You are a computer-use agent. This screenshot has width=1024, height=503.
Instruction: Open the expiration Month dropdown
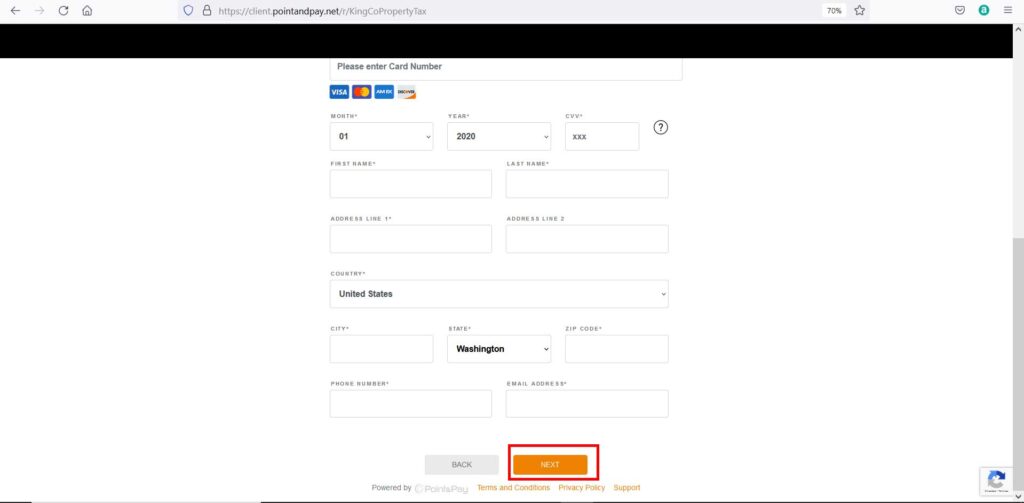[x=382, y=136]
